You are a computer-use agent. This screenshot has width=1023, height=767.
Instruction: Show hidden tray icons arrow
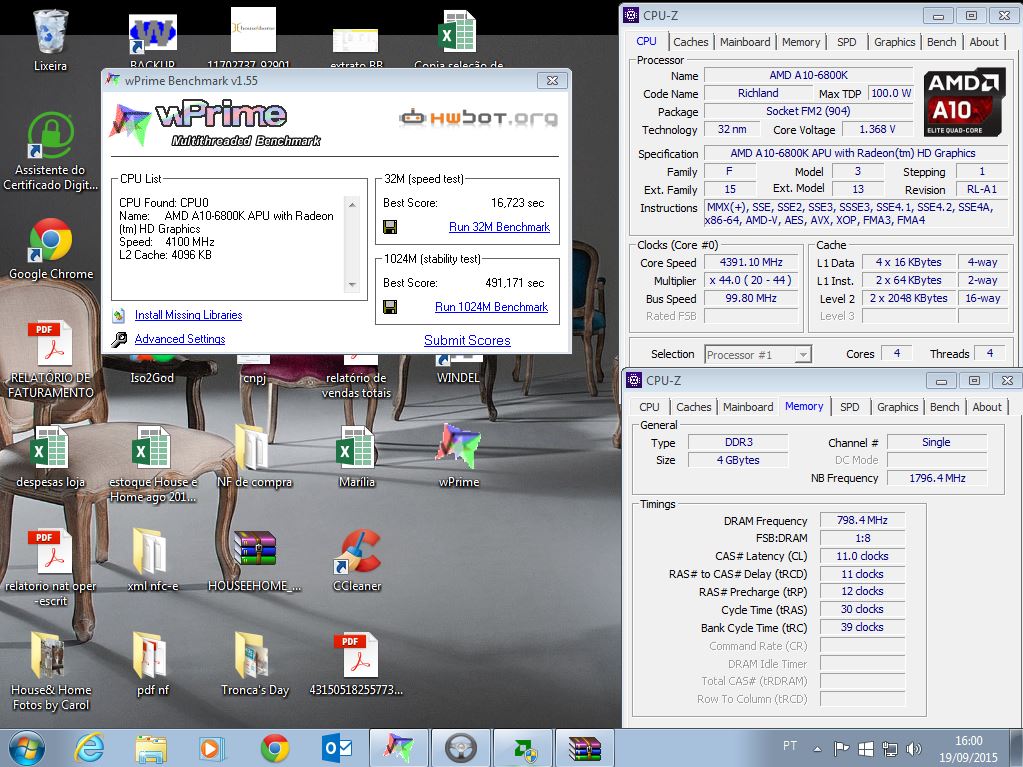pos(817,749)
